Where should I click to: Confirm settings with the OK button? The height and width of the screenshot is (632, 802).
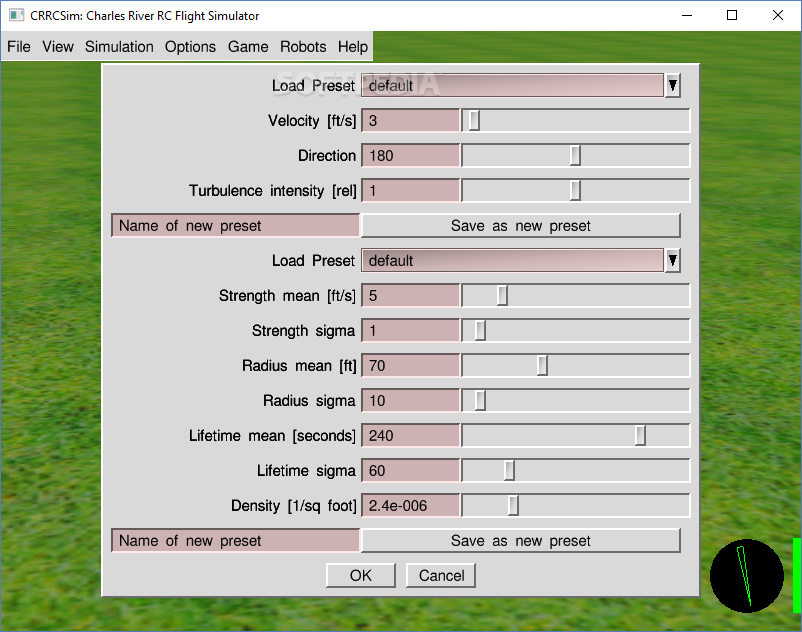pos(361,576)
